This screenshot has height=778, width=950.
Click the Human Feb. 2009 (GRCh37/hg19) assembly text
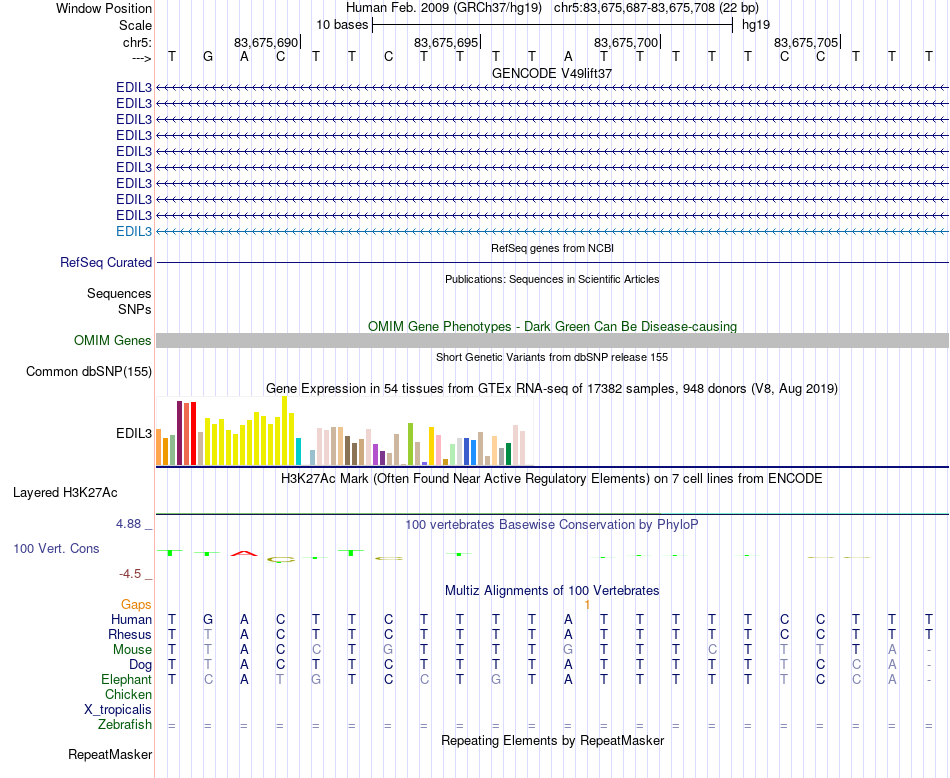[443, 8]
